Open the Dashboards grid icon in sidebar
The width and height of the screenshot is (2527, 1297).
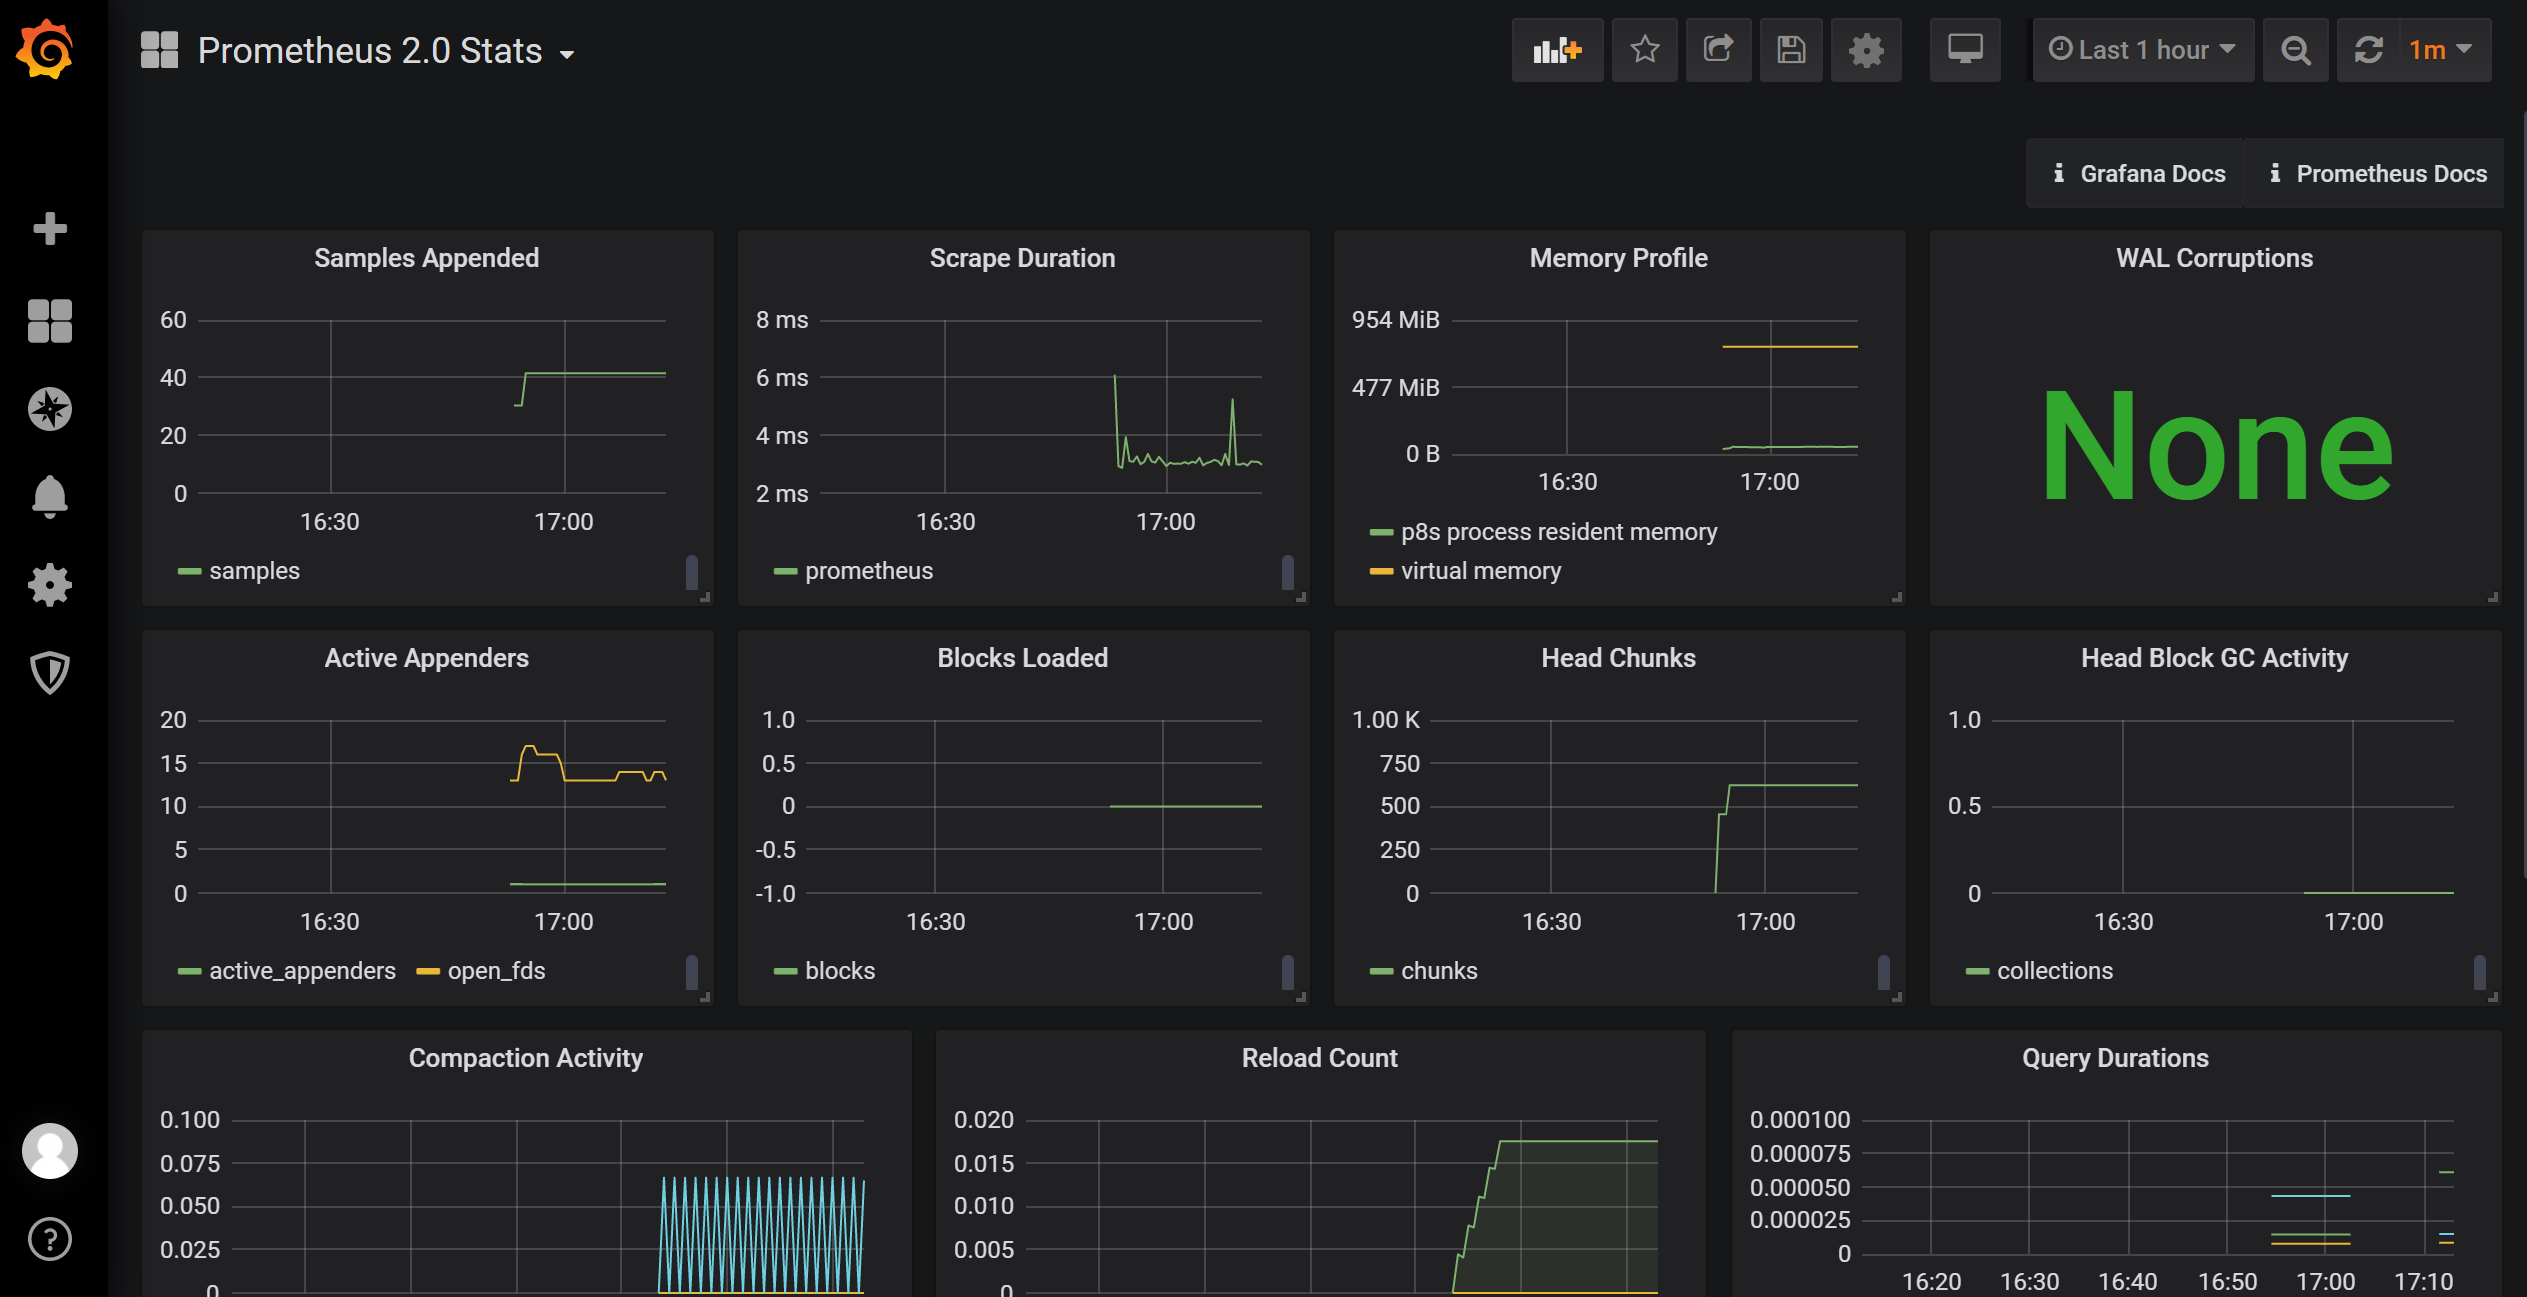49,321
